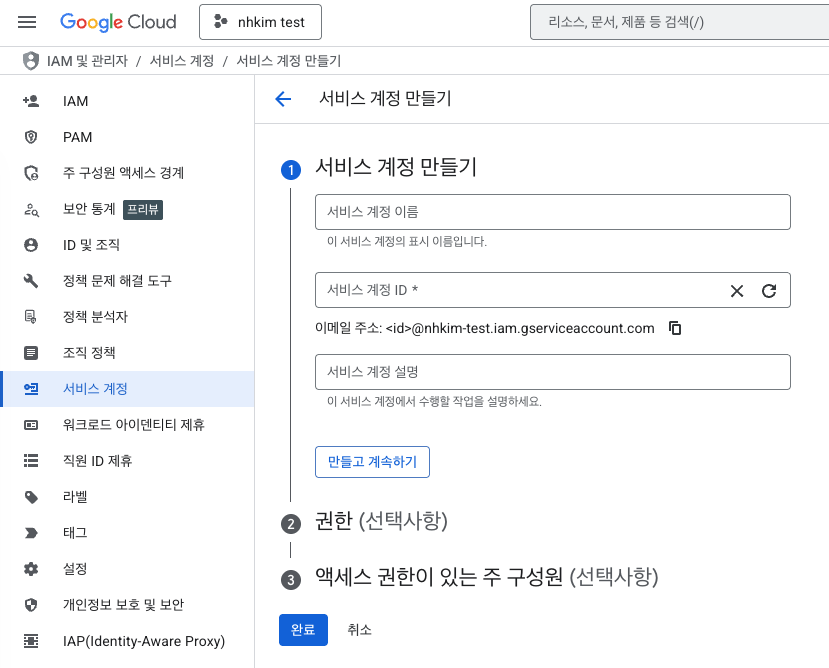Expand step 2 권한 section
The width and height of the screenshot is (829, 668).
pyautogui.click(x=381, y=522)
